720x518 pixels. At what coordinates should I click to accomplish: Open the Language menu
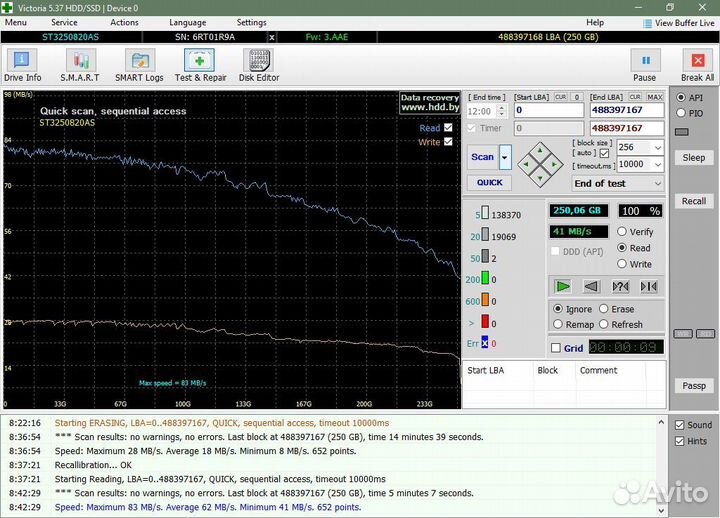click(188, 22)
